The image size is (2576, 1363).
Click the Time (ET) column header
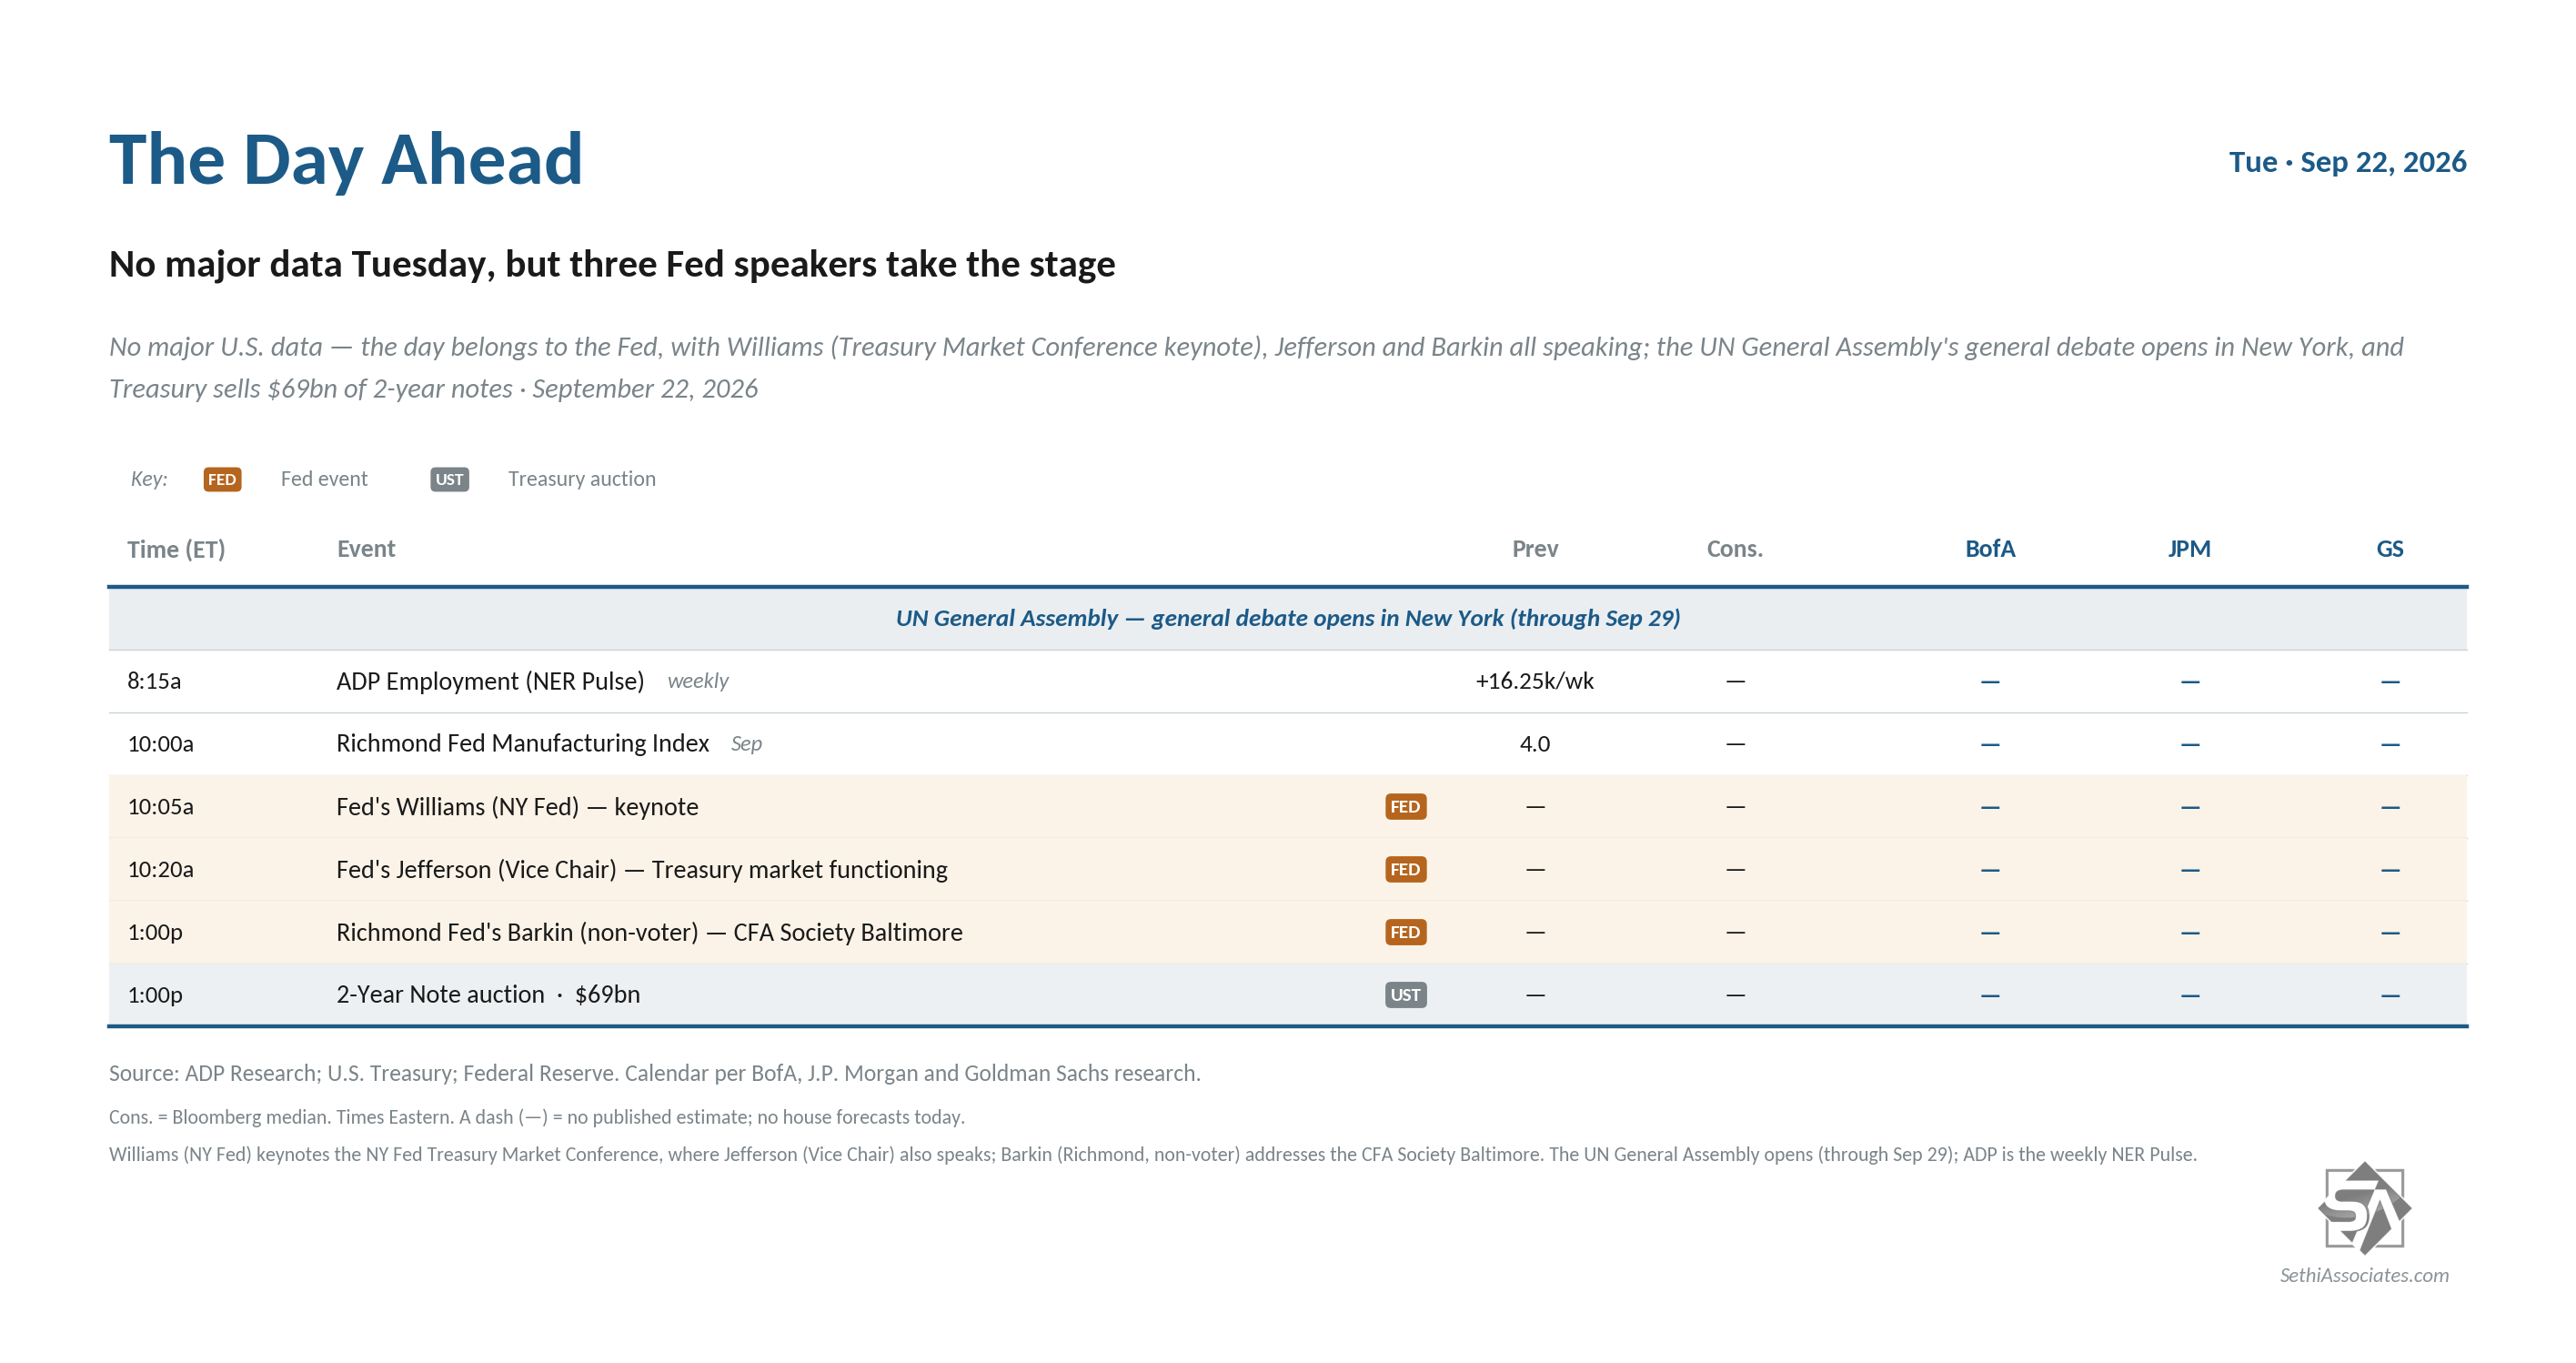pos(176,549)
